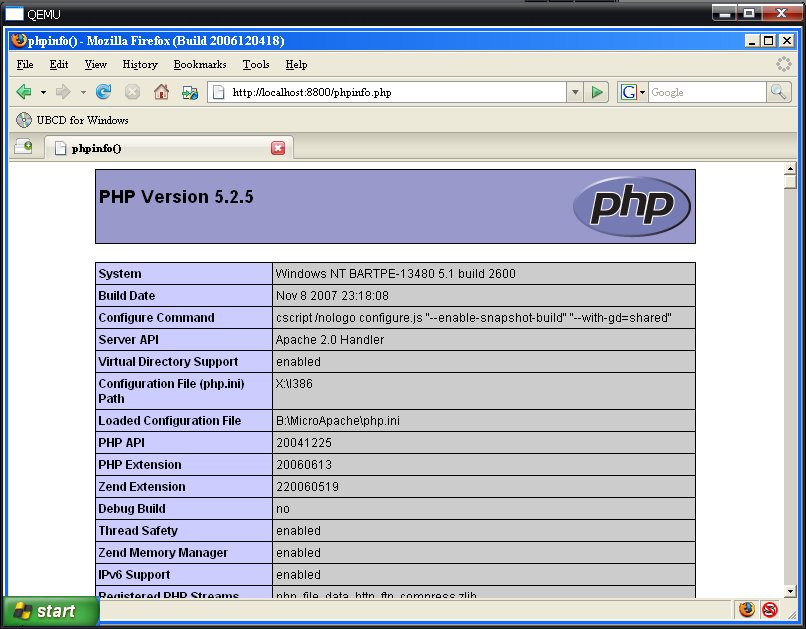Click the QEMU title bar icon
Viewport: 806px width, 629px height.
(14, 14)
